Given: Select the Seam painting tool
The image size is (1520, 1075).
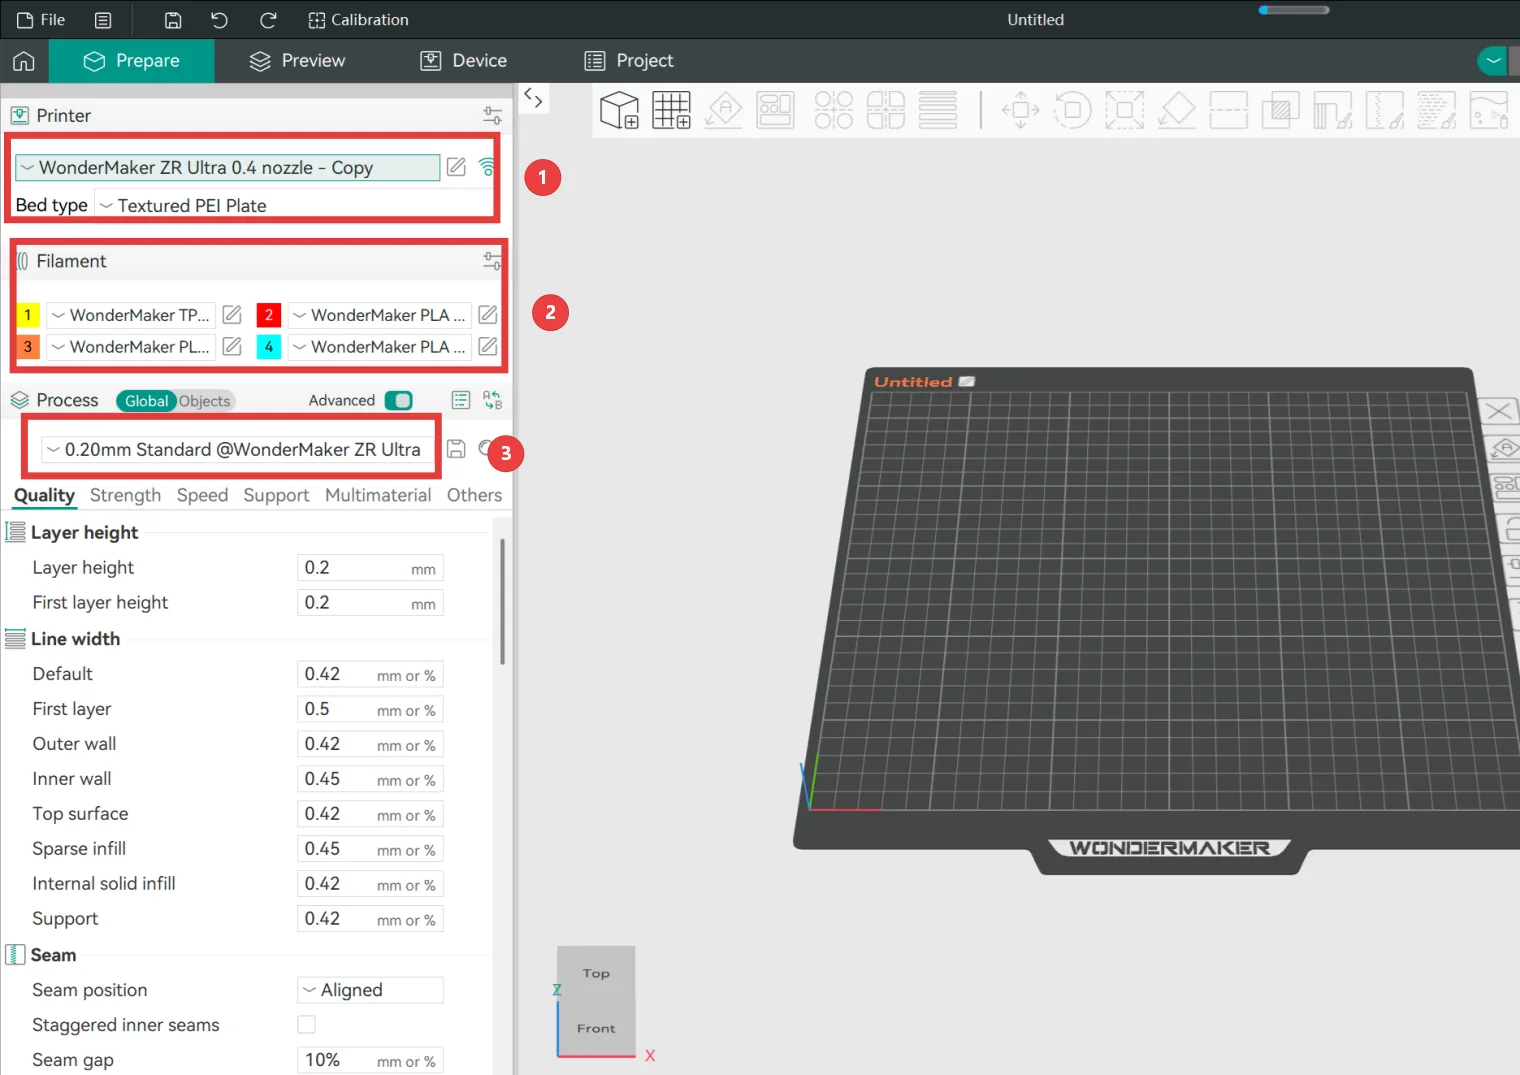Looking at the screenshot, I should (x=1384, y=110).
